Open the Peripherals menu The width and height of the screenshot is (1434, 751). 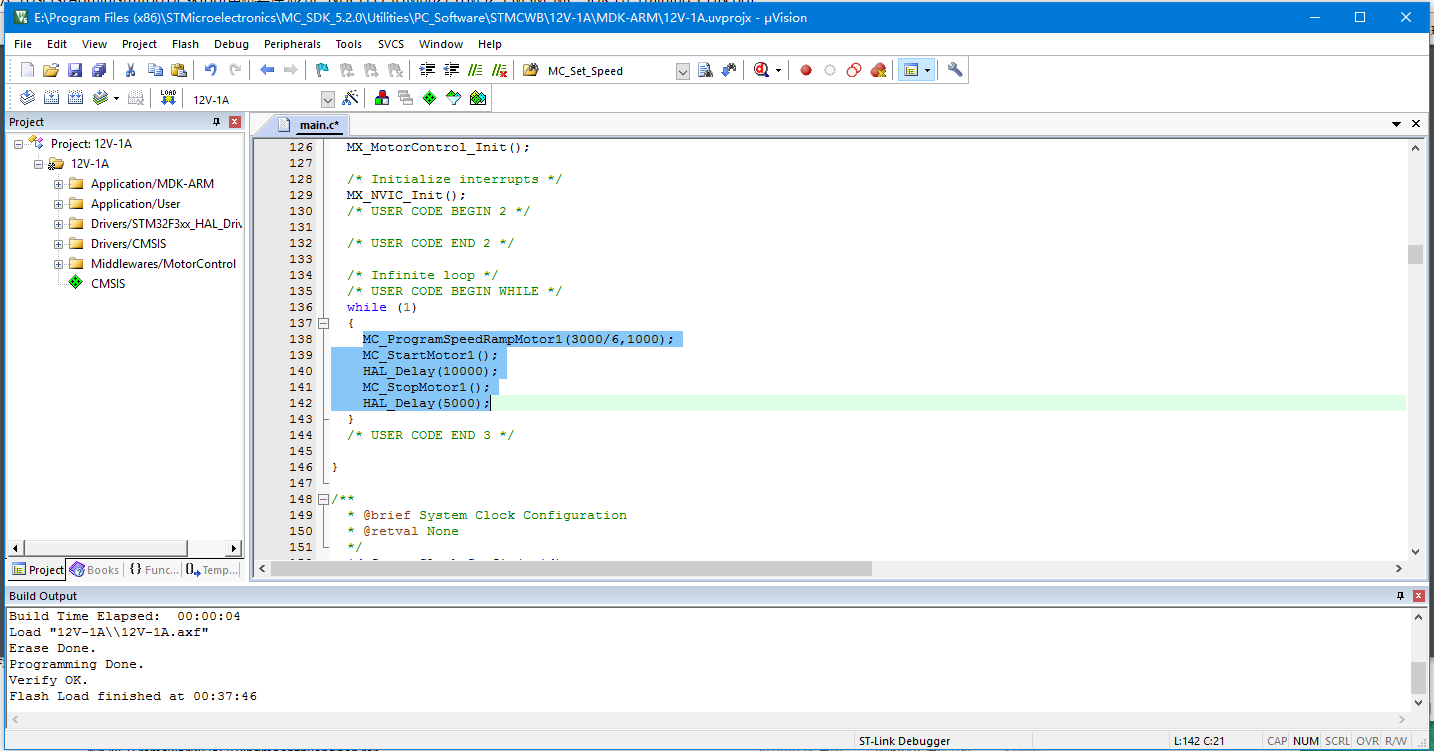click(292, 44)
